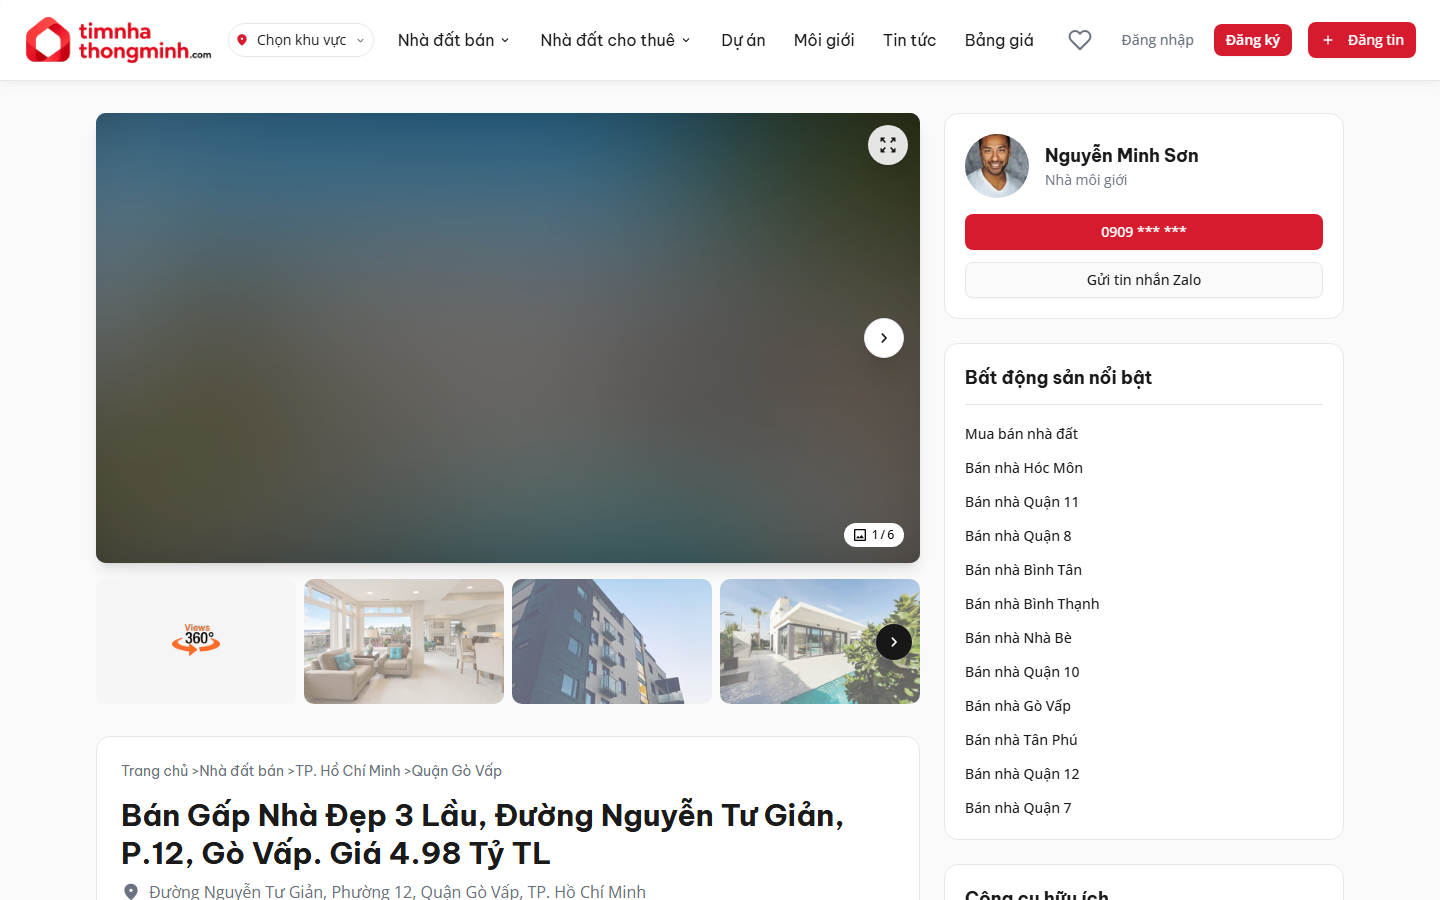Open broker name Nguyễn Minh Sơn

pos(1122,155)
